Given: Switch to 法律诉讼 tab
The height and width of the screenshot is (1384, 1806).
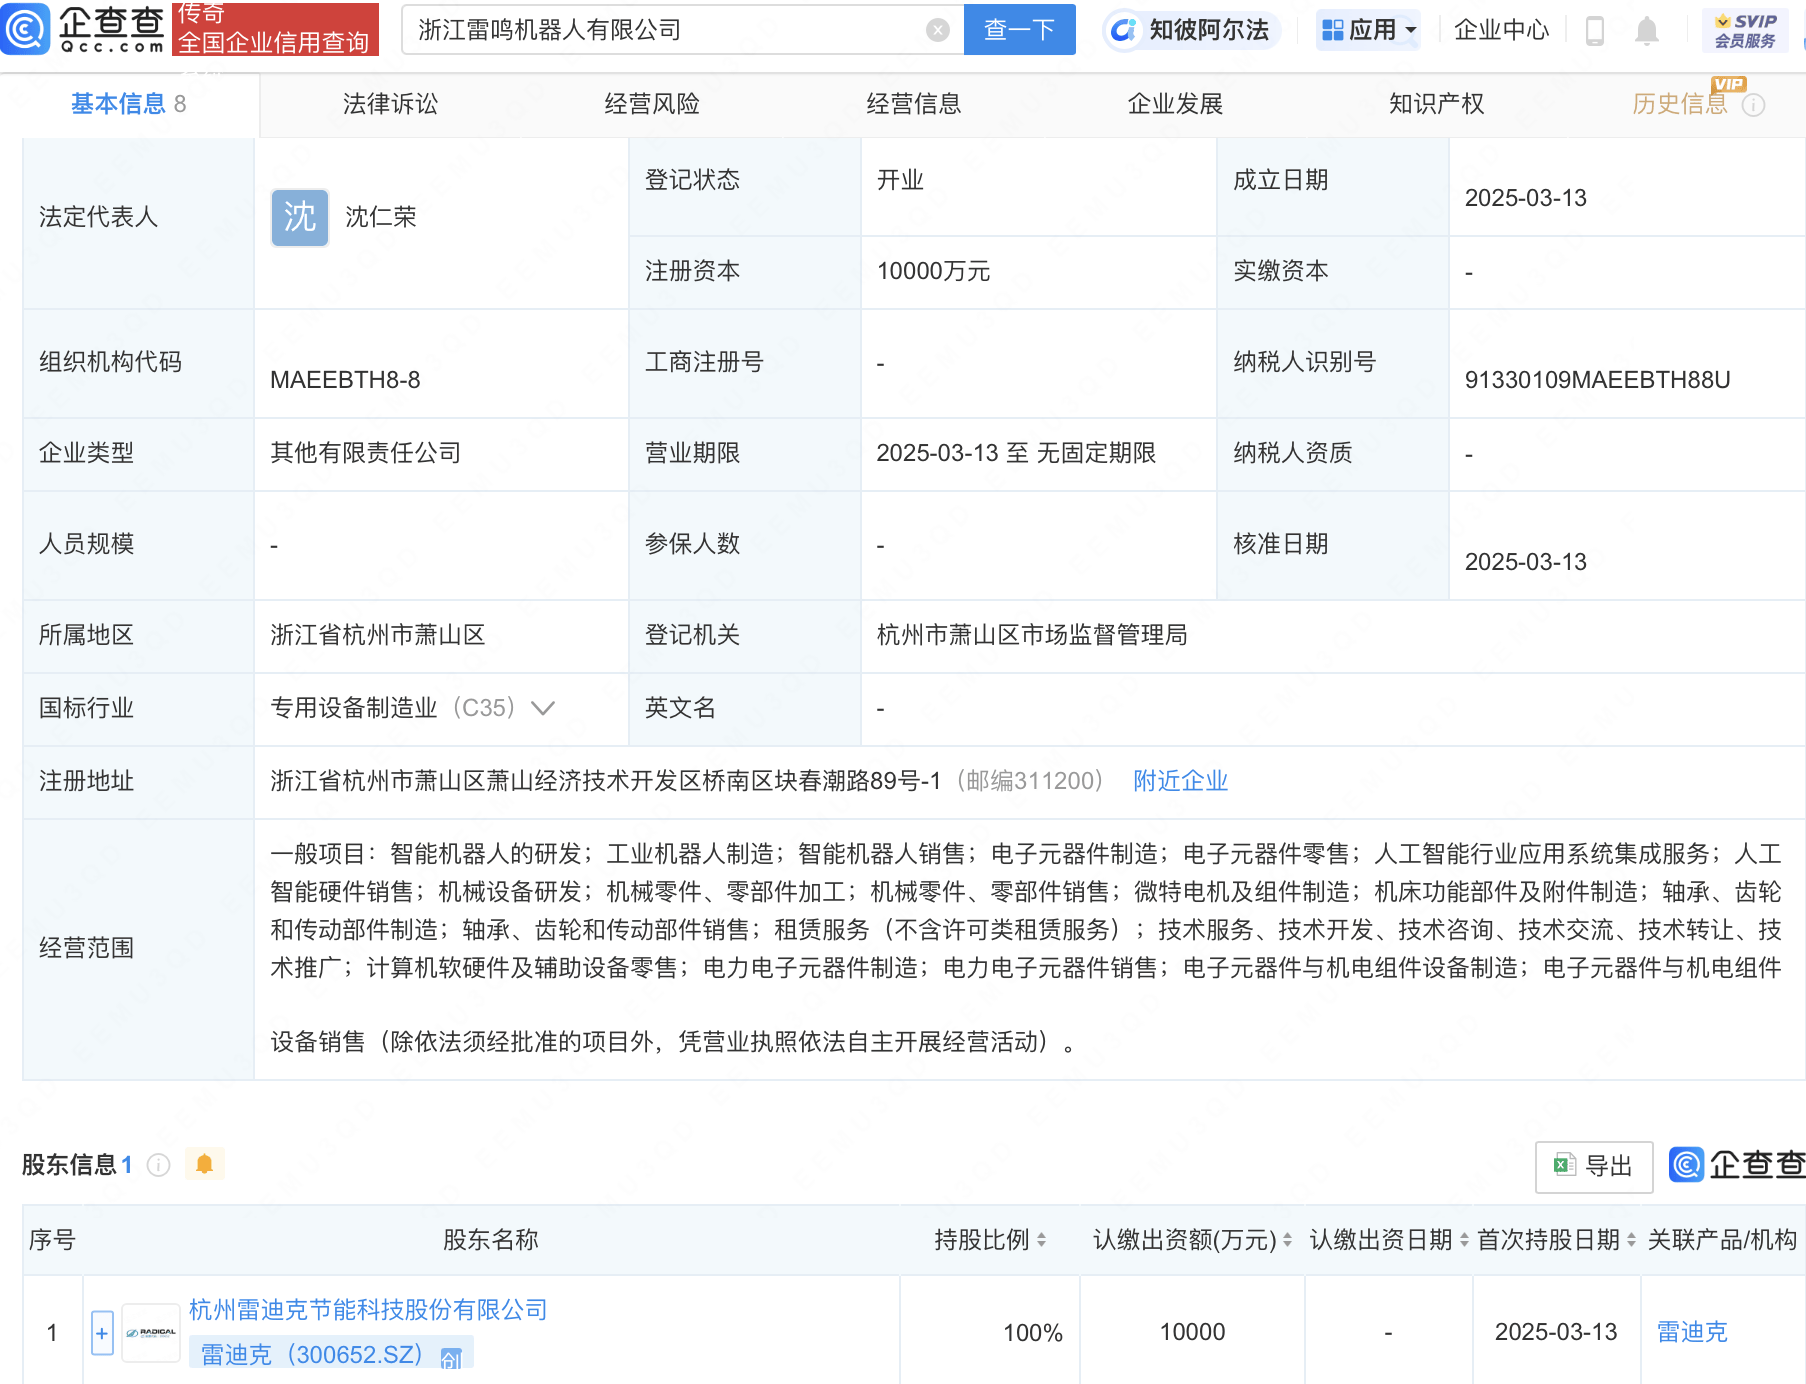Looking at the screenshot, I should [x=391, y=104].
